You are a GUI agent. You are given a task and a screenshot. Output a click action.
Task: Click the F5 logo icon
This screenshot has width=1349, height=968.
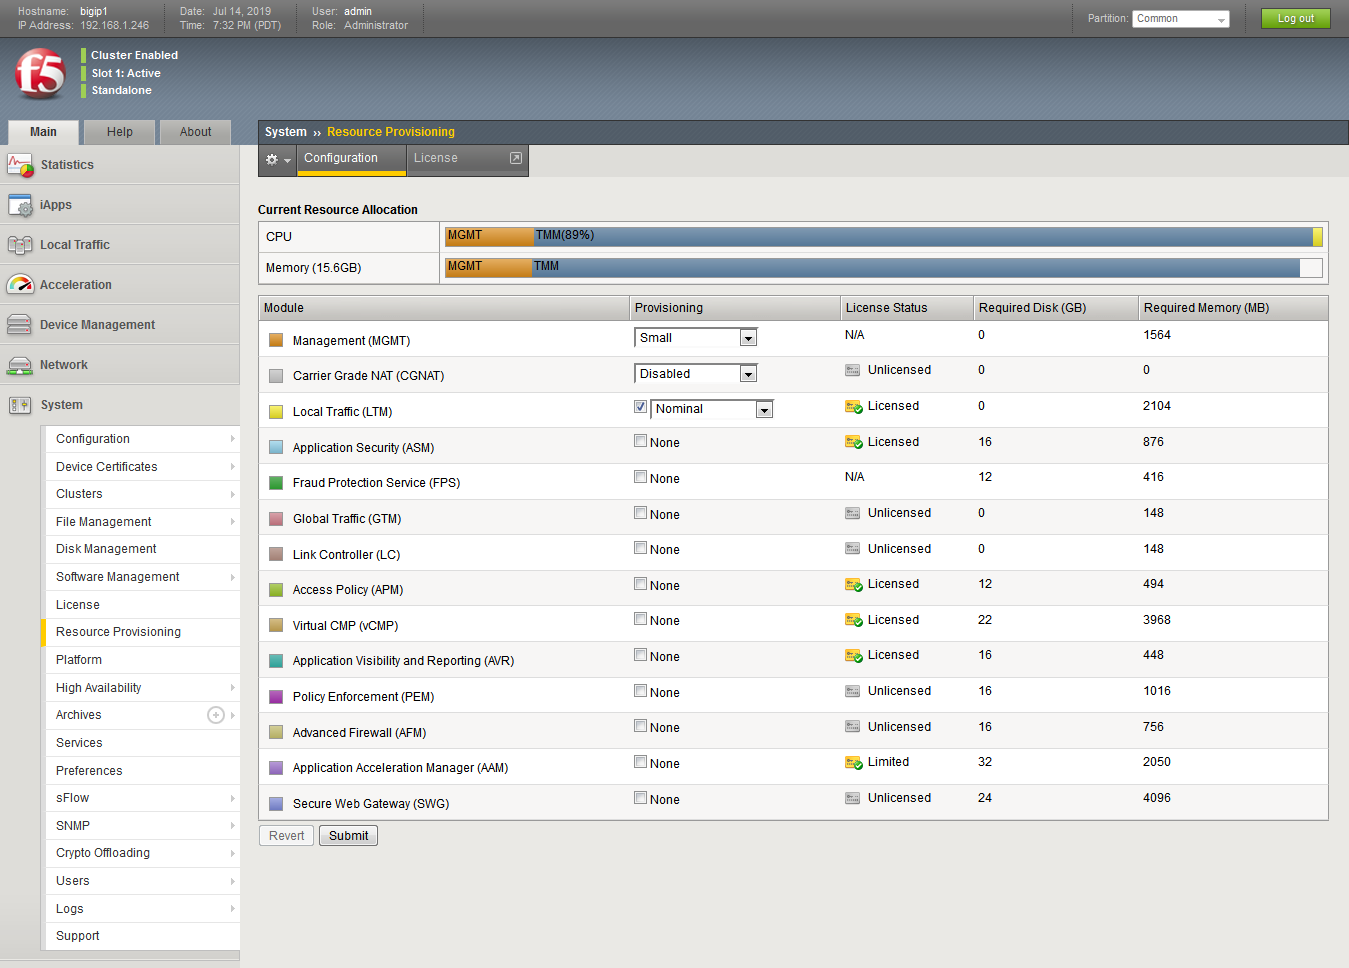(x=40, y=73)
